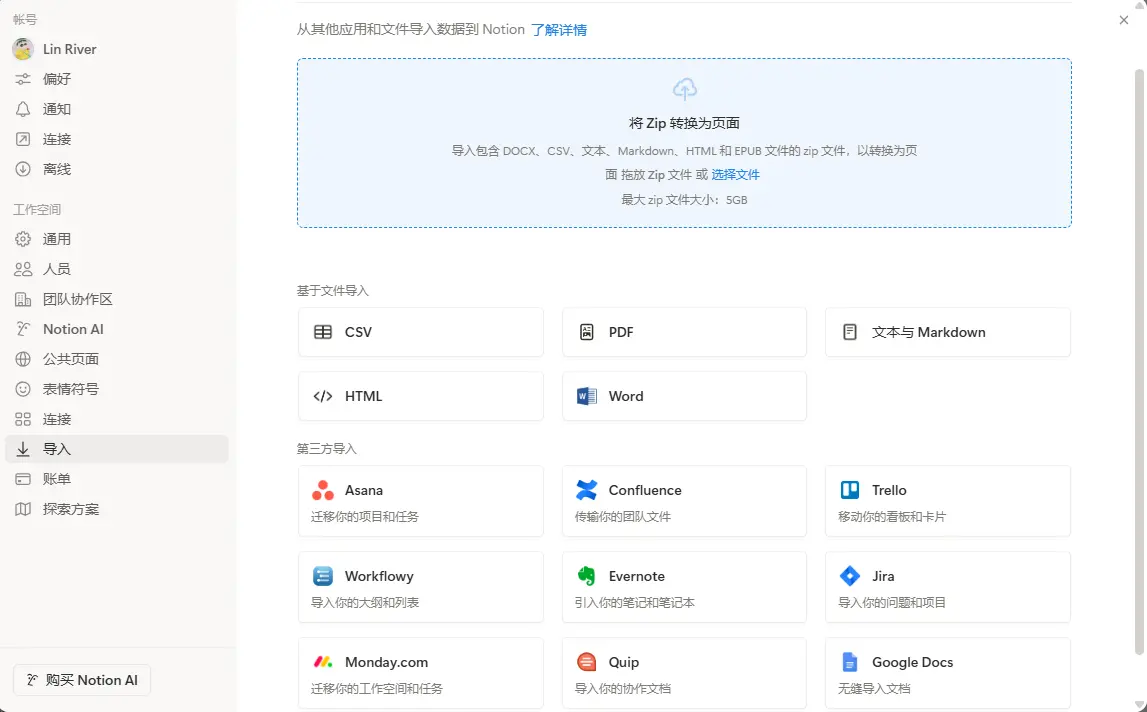Open the 公共页面 section

tap(117, 359)
